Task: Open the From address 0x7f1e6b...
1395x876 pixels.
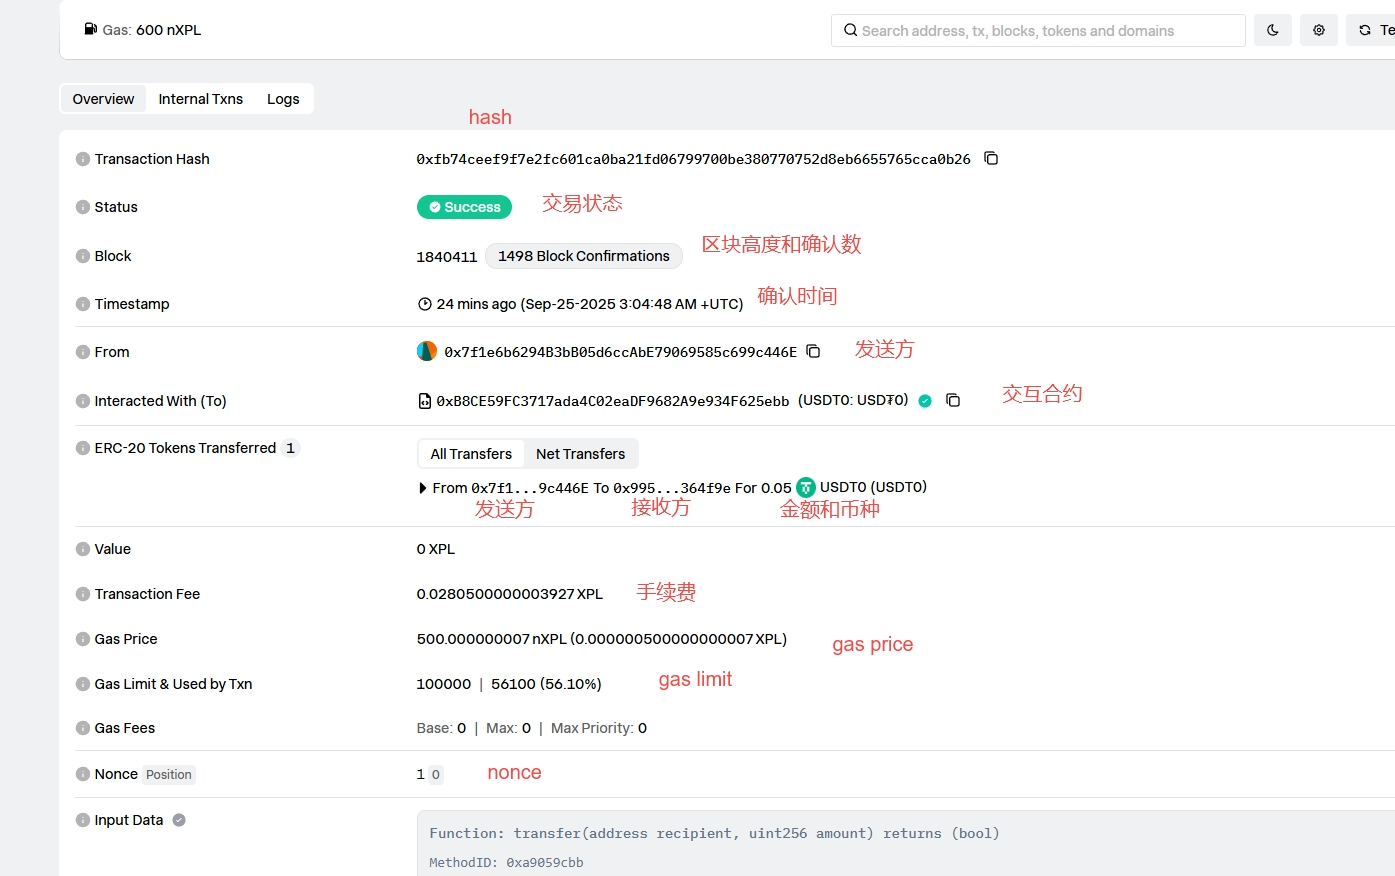Action: (620, 352)
